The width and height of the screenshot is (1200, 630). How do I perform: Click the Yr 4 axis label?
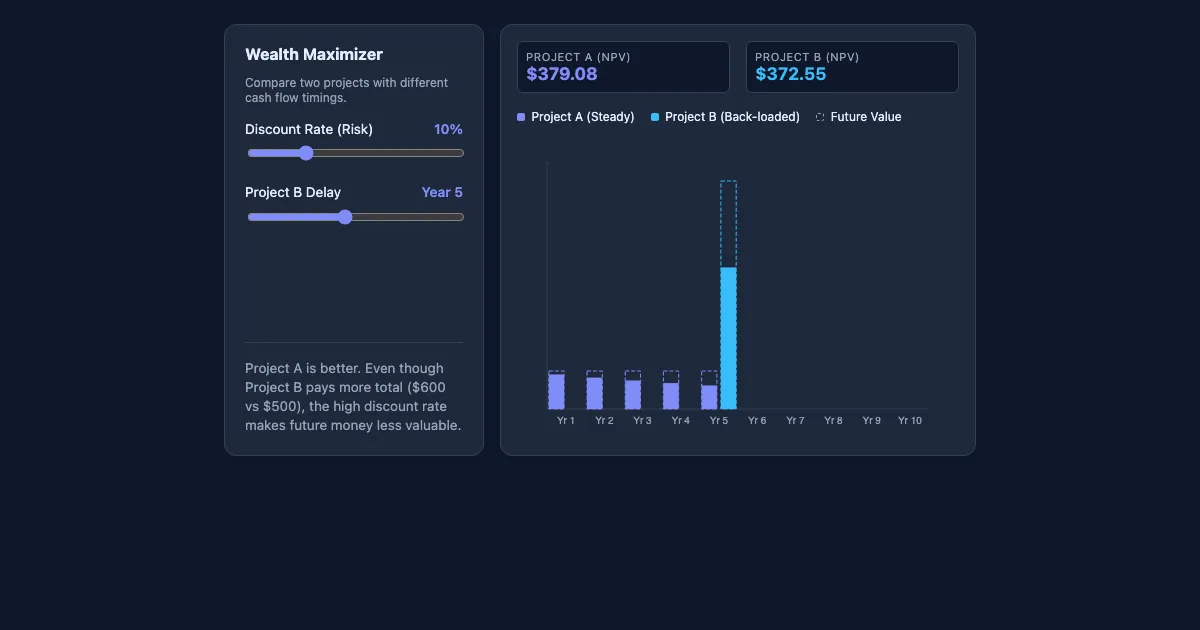(x=680, y=421)
